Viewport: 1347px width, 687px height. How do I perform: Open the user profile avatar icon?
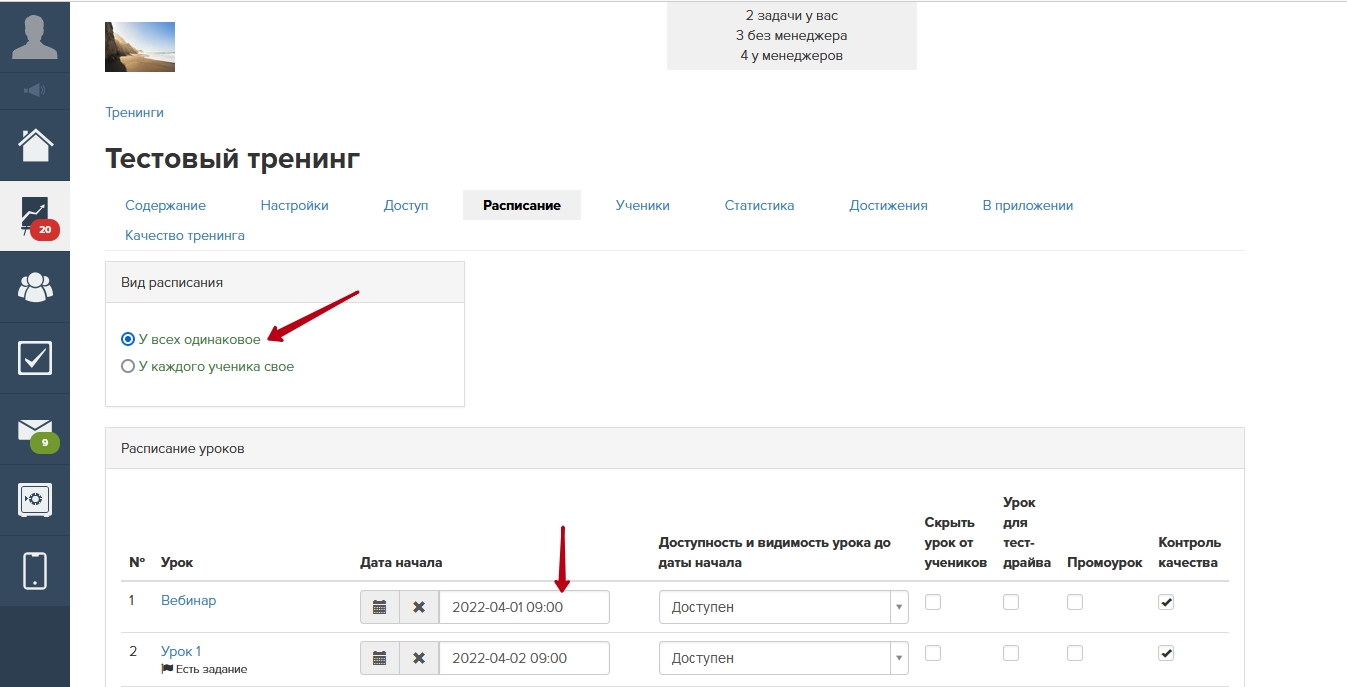(x=35, y=37)
